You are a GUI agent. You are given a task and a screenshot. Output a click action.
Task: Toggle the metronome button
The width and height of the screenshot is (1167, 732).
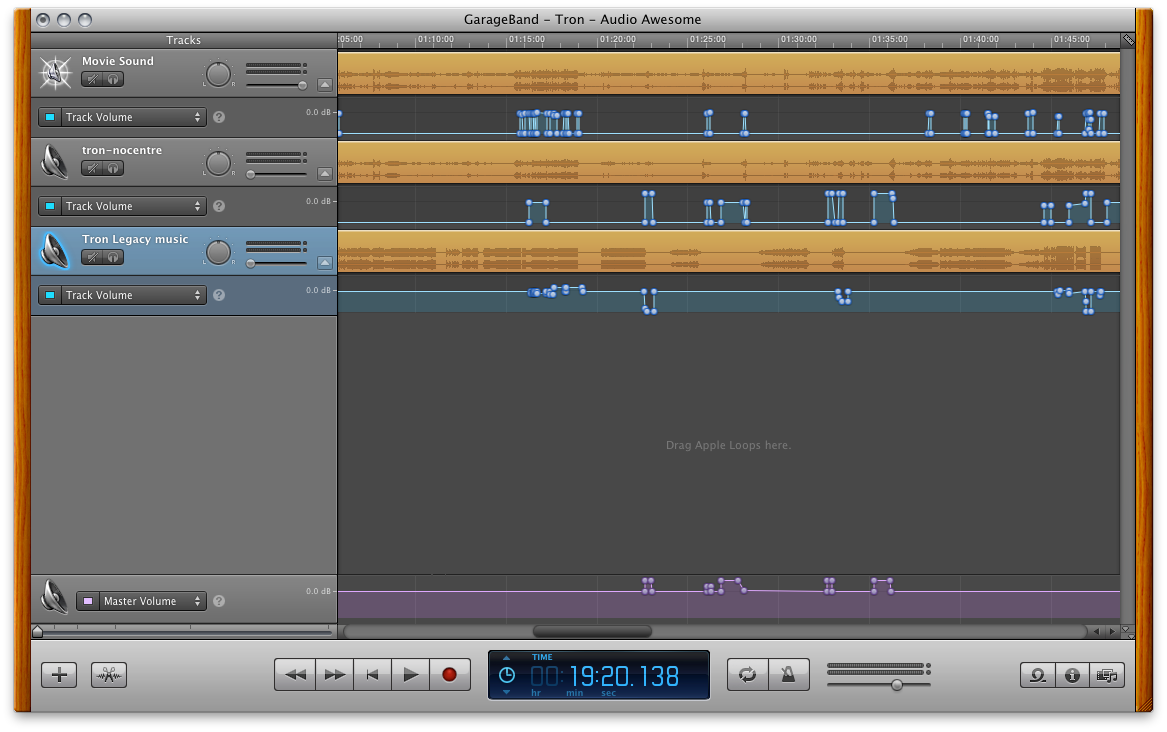click(788, 675)
